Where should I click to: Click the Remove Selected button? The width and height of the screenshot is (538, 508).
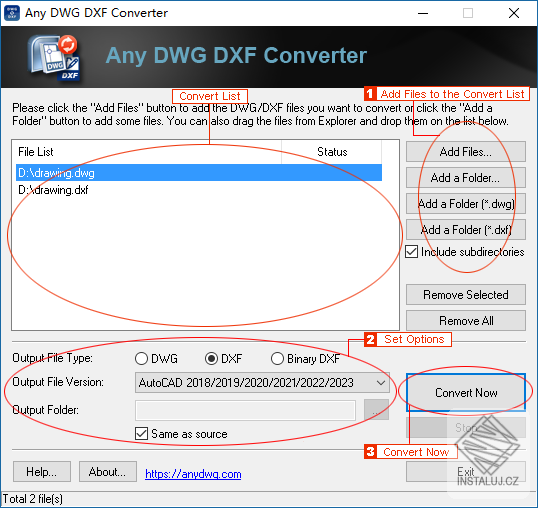pyautogui.click(x=466, y=295)
